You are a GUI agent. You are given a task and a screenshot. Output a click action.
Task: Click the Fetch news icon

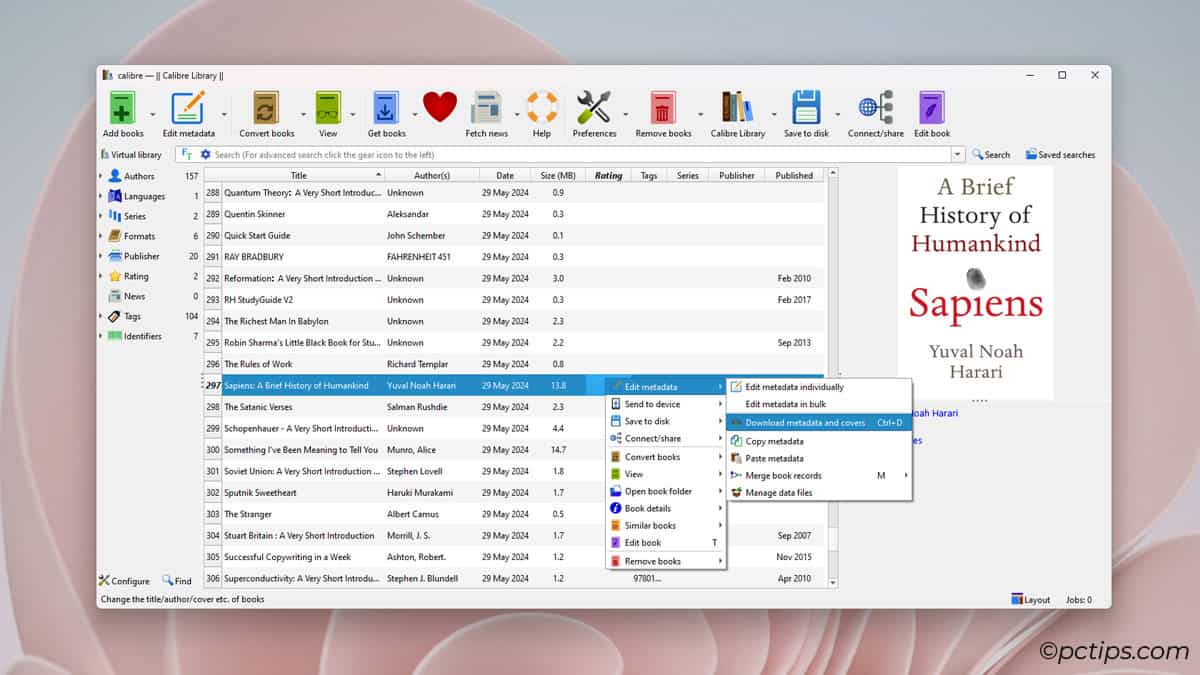(486, 108)
